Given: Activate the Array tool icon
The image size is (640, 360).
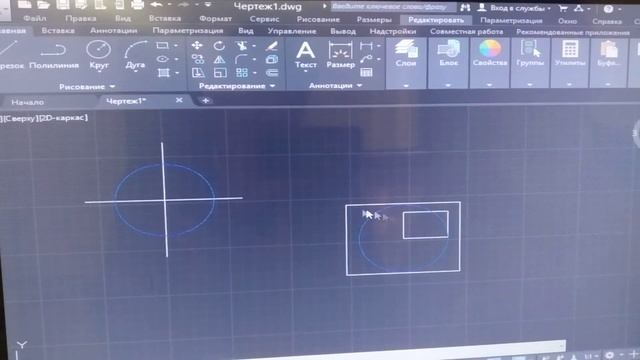Looking at the screenshot, I should 242,73.
